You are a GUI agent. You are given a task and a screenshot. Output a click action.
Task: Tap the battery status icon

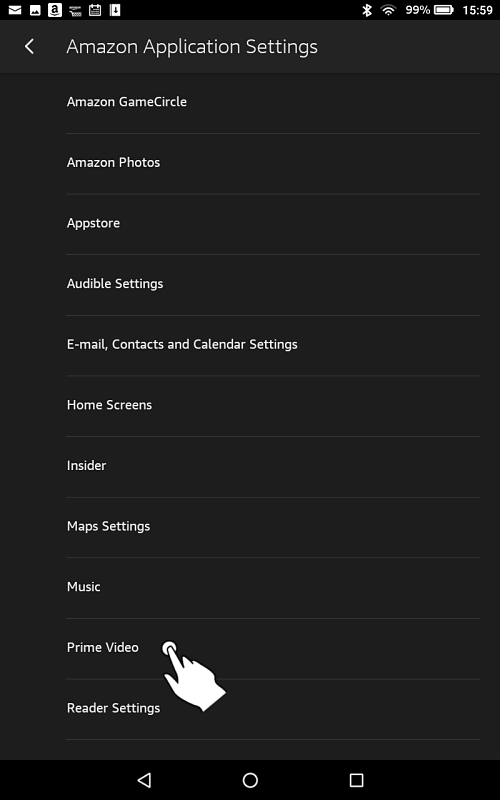click(444, 10)
